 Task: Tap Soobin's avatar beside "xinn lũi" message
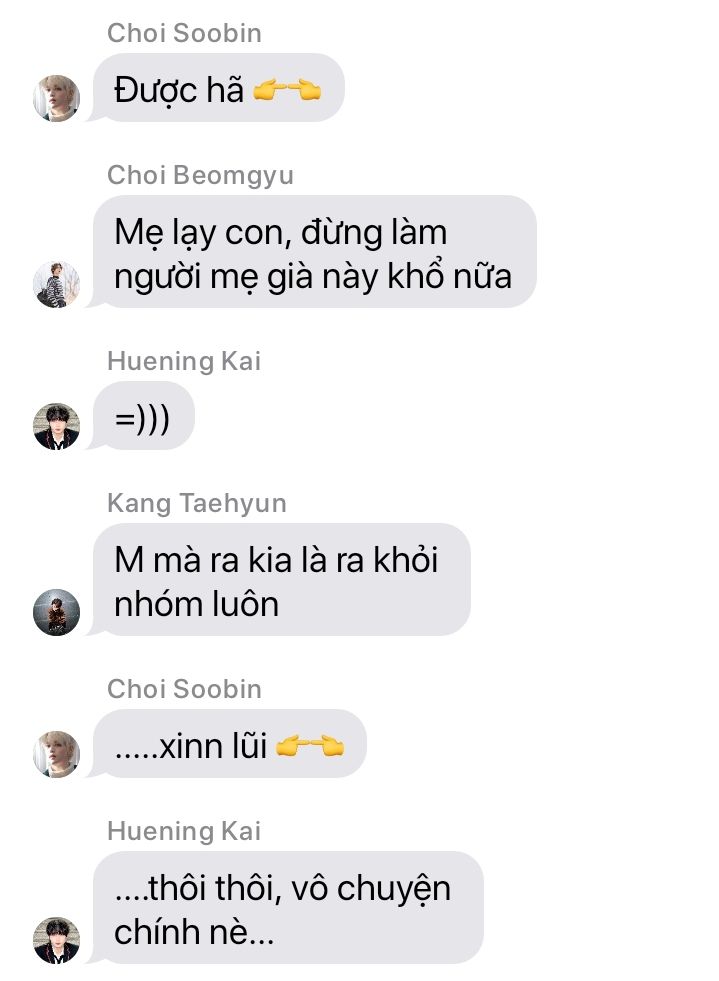point(56,754)
